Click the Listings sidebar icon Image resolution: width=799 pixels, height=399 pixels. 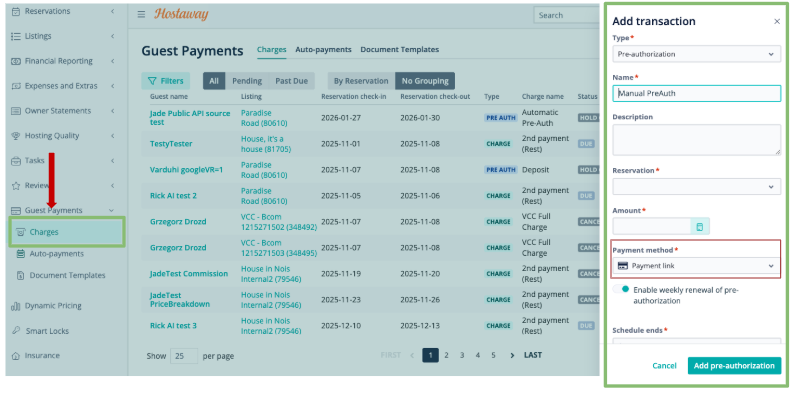(16, 36)
